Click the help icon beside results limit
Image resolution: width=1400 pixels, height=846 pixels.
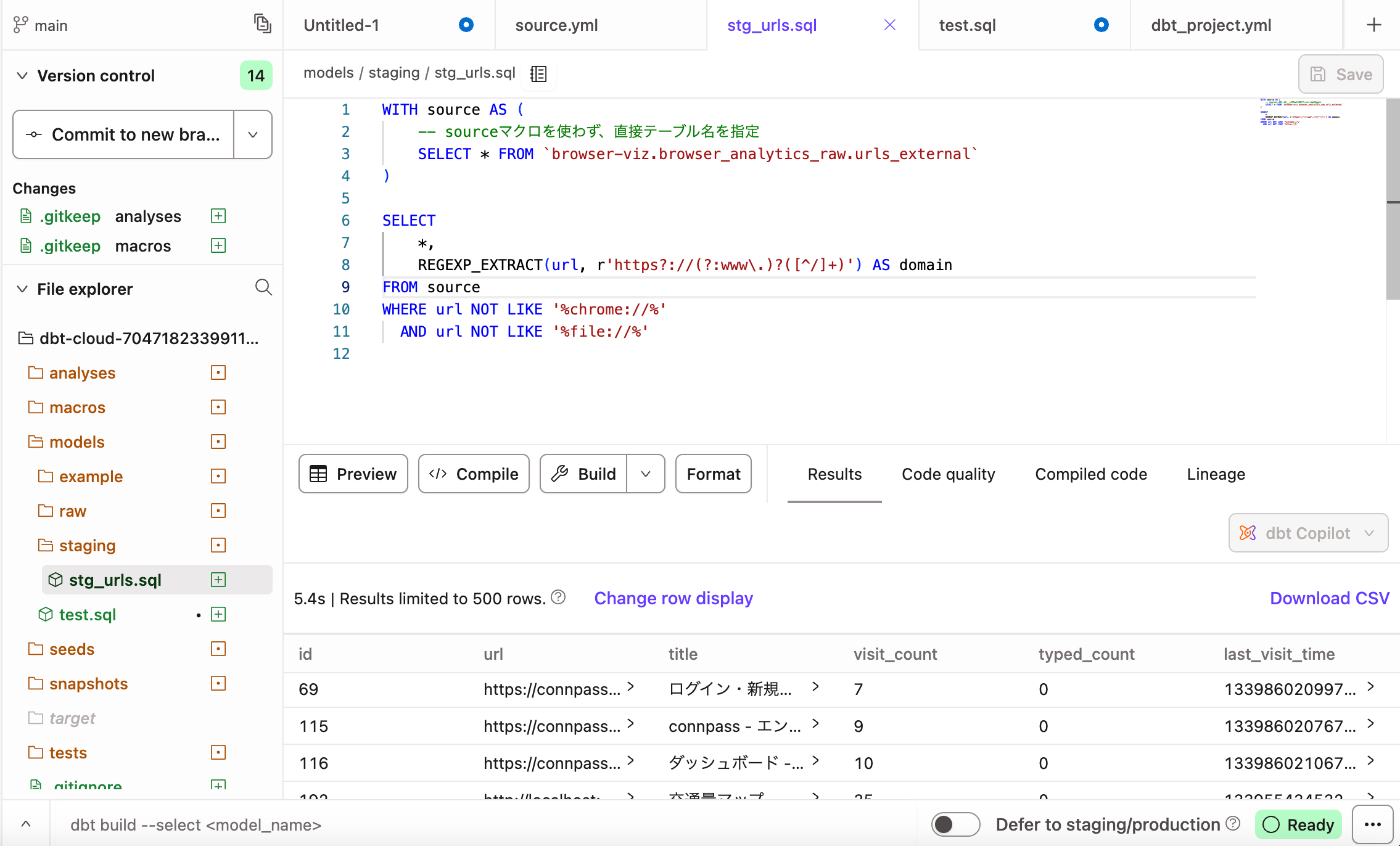point(559,598)
